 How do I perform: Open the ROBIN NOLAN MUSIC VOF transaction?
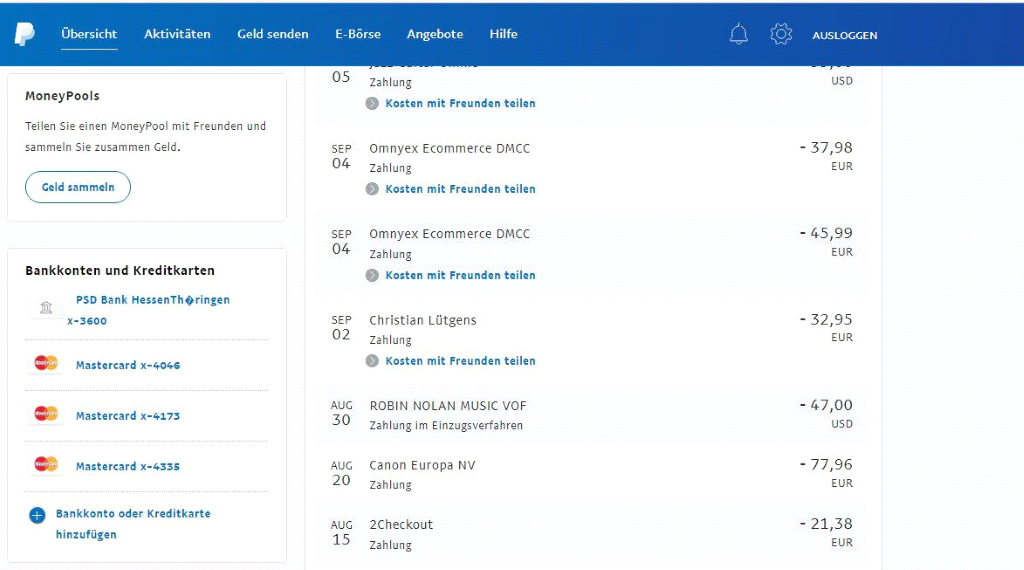tap(448, 406)
